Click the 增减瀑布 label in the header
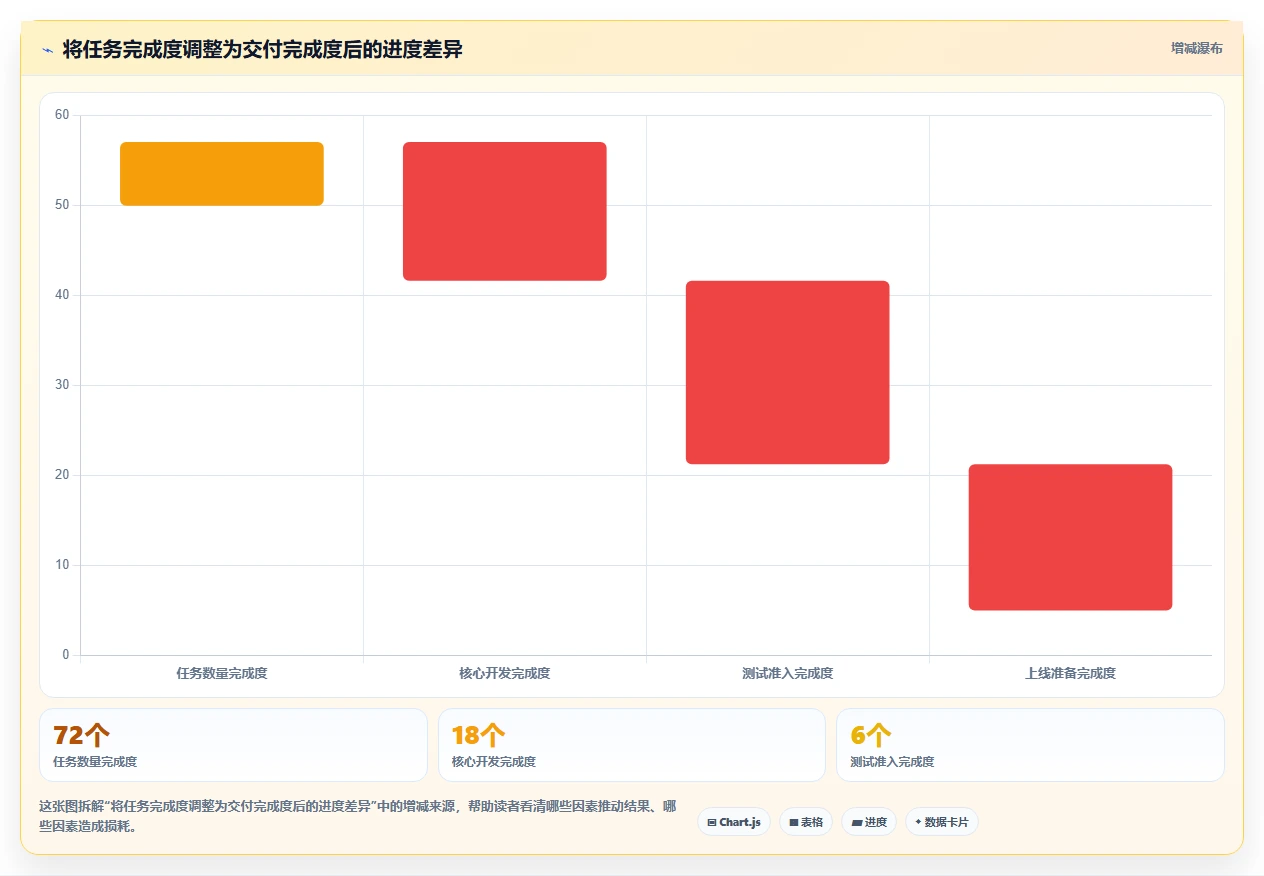 click(x=1196, y=48)
